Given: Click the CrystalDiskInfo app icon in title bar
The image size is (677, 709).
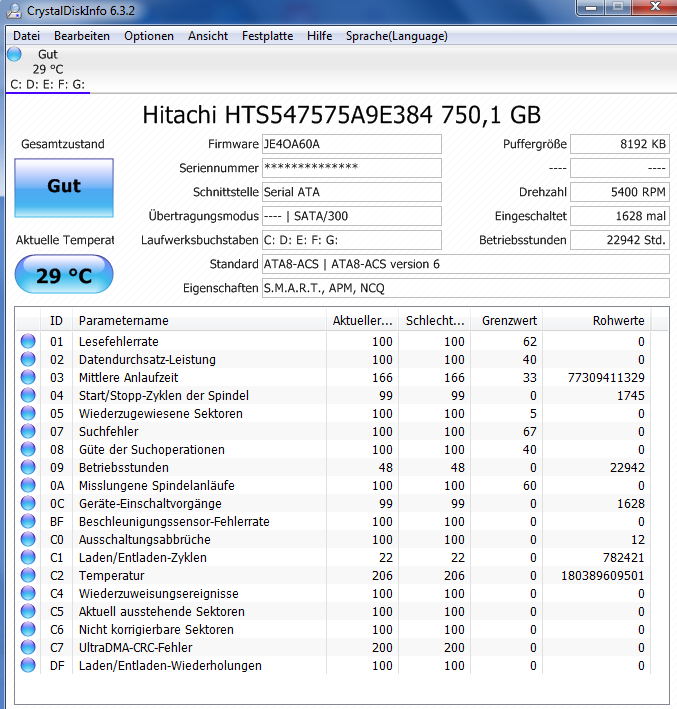Looking at the screenshot, I should 13,11.
